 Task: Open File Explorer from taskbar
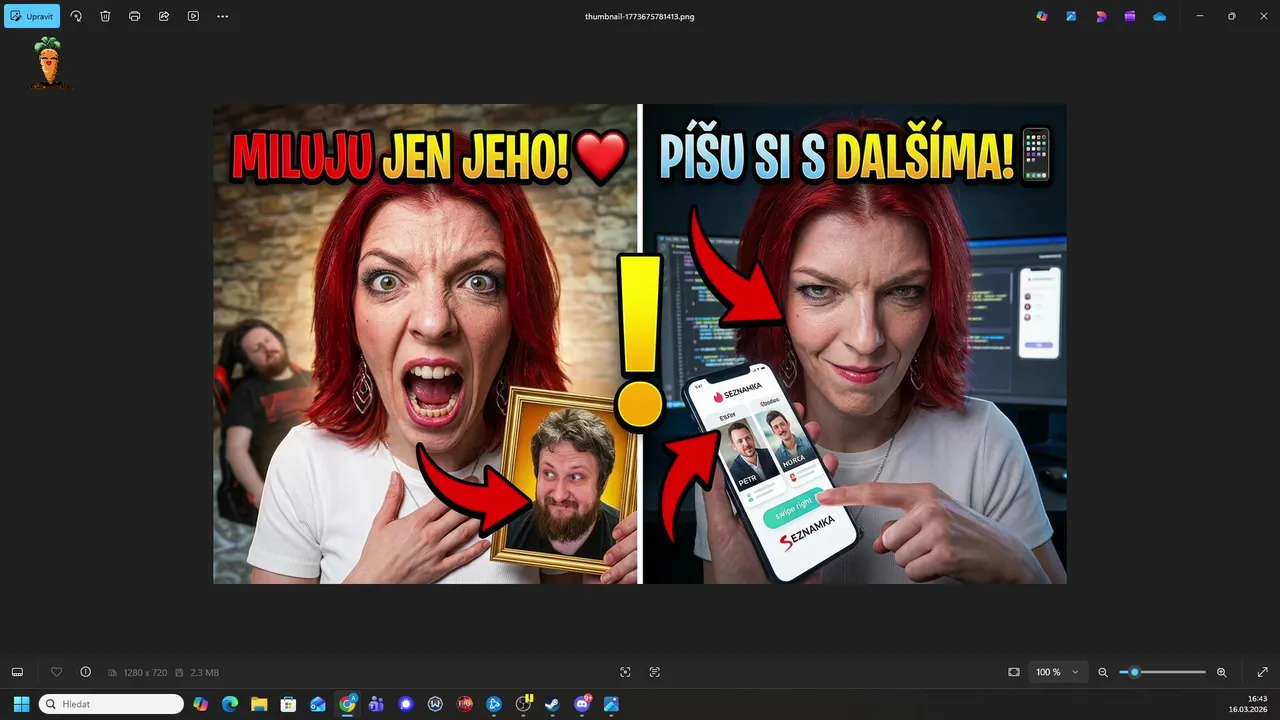tap(259, 704)
